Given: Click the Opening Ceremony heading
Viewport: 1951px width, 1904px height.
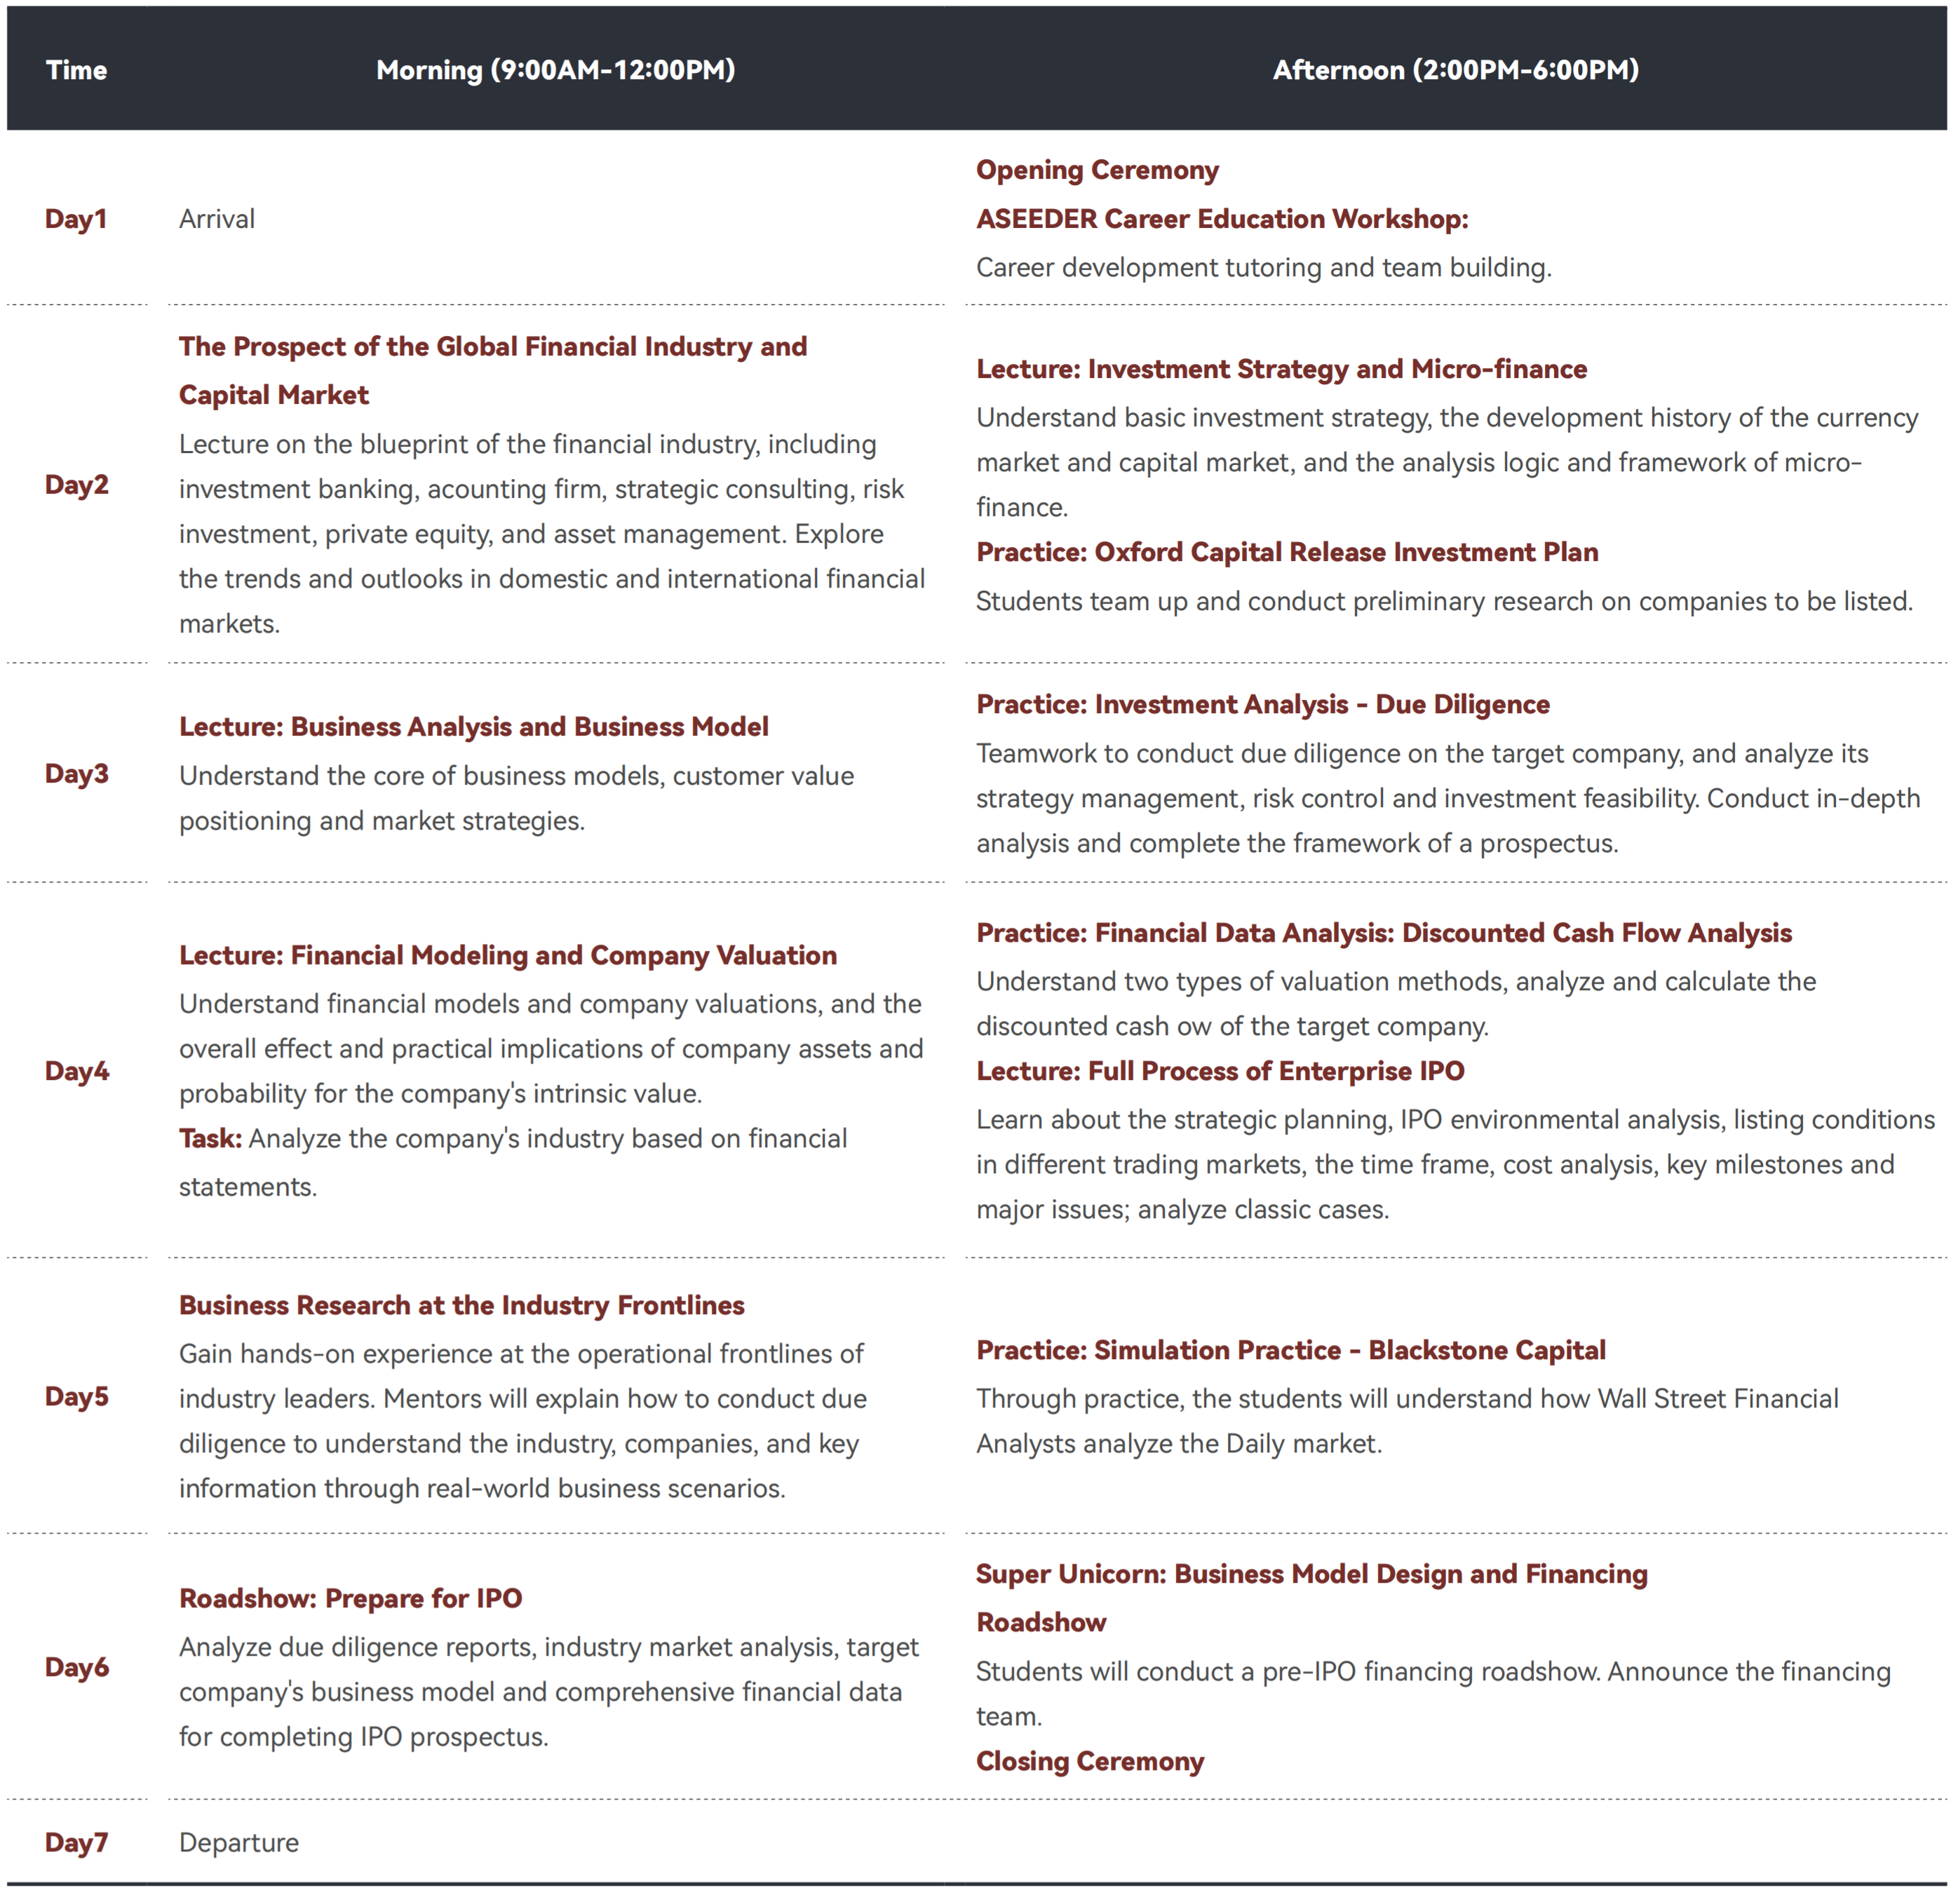Looking at the screenshot, I should pos(1097,170).
